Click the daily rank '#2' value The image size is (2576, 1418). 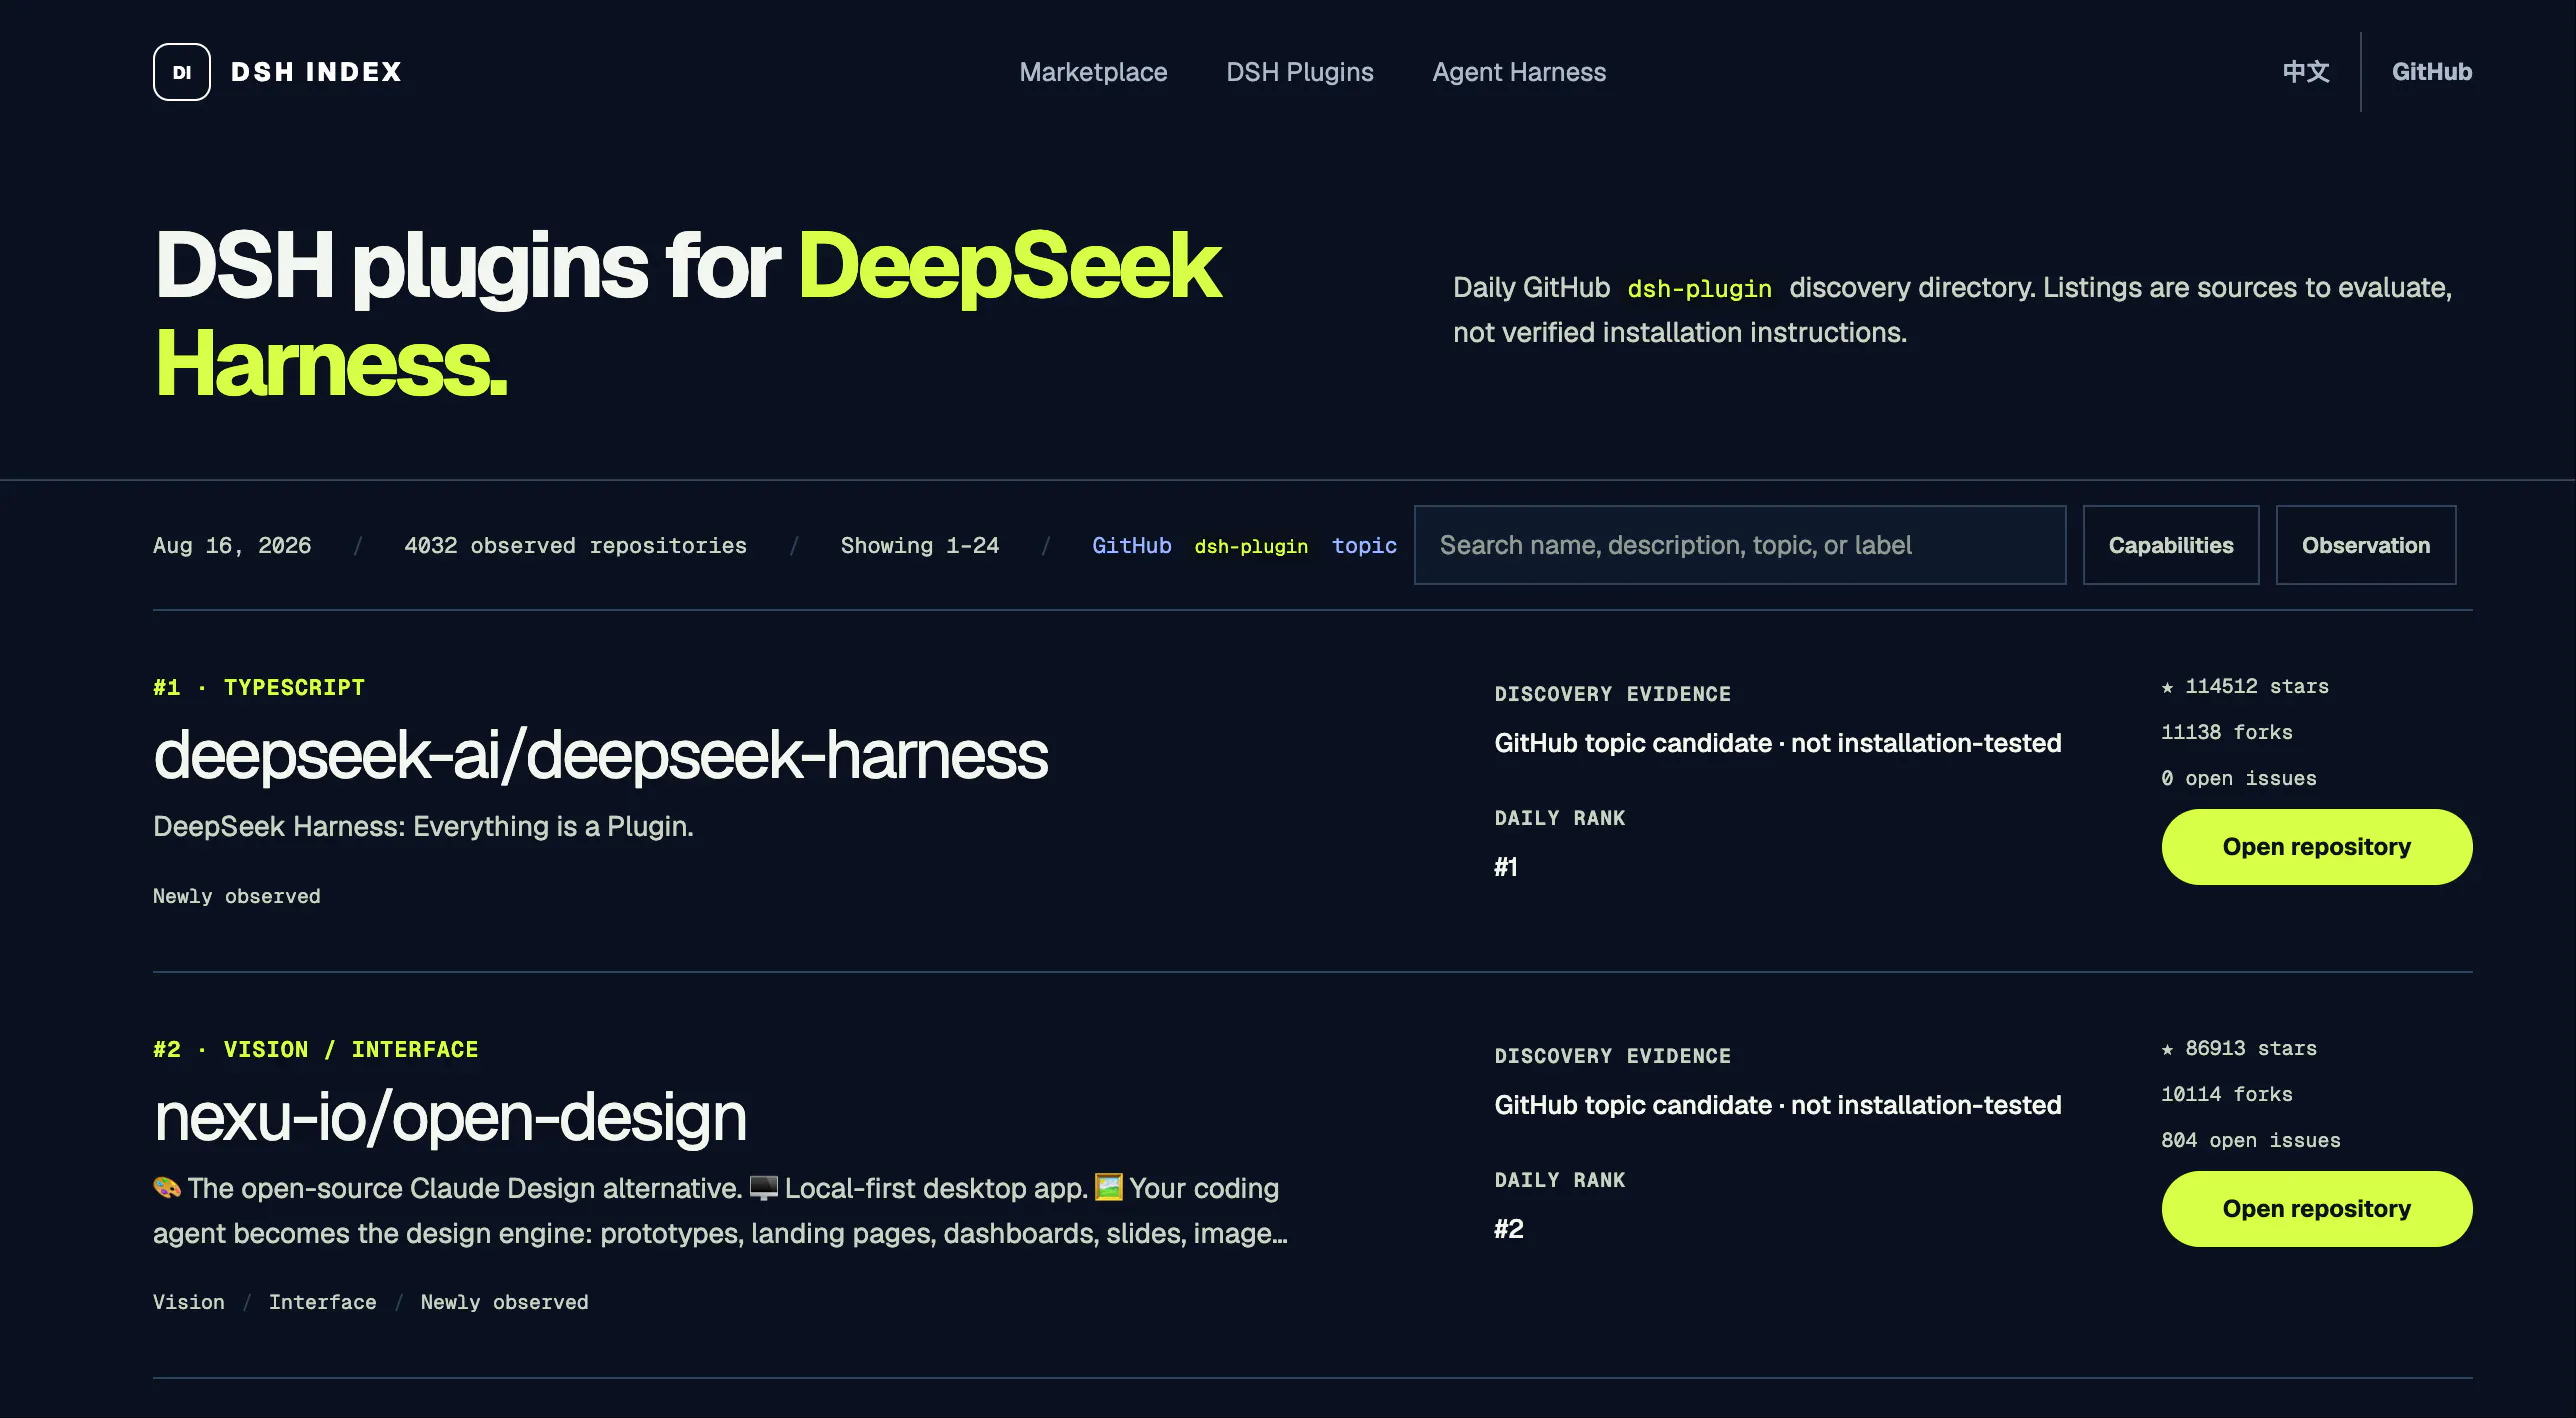point(1509,1229)
